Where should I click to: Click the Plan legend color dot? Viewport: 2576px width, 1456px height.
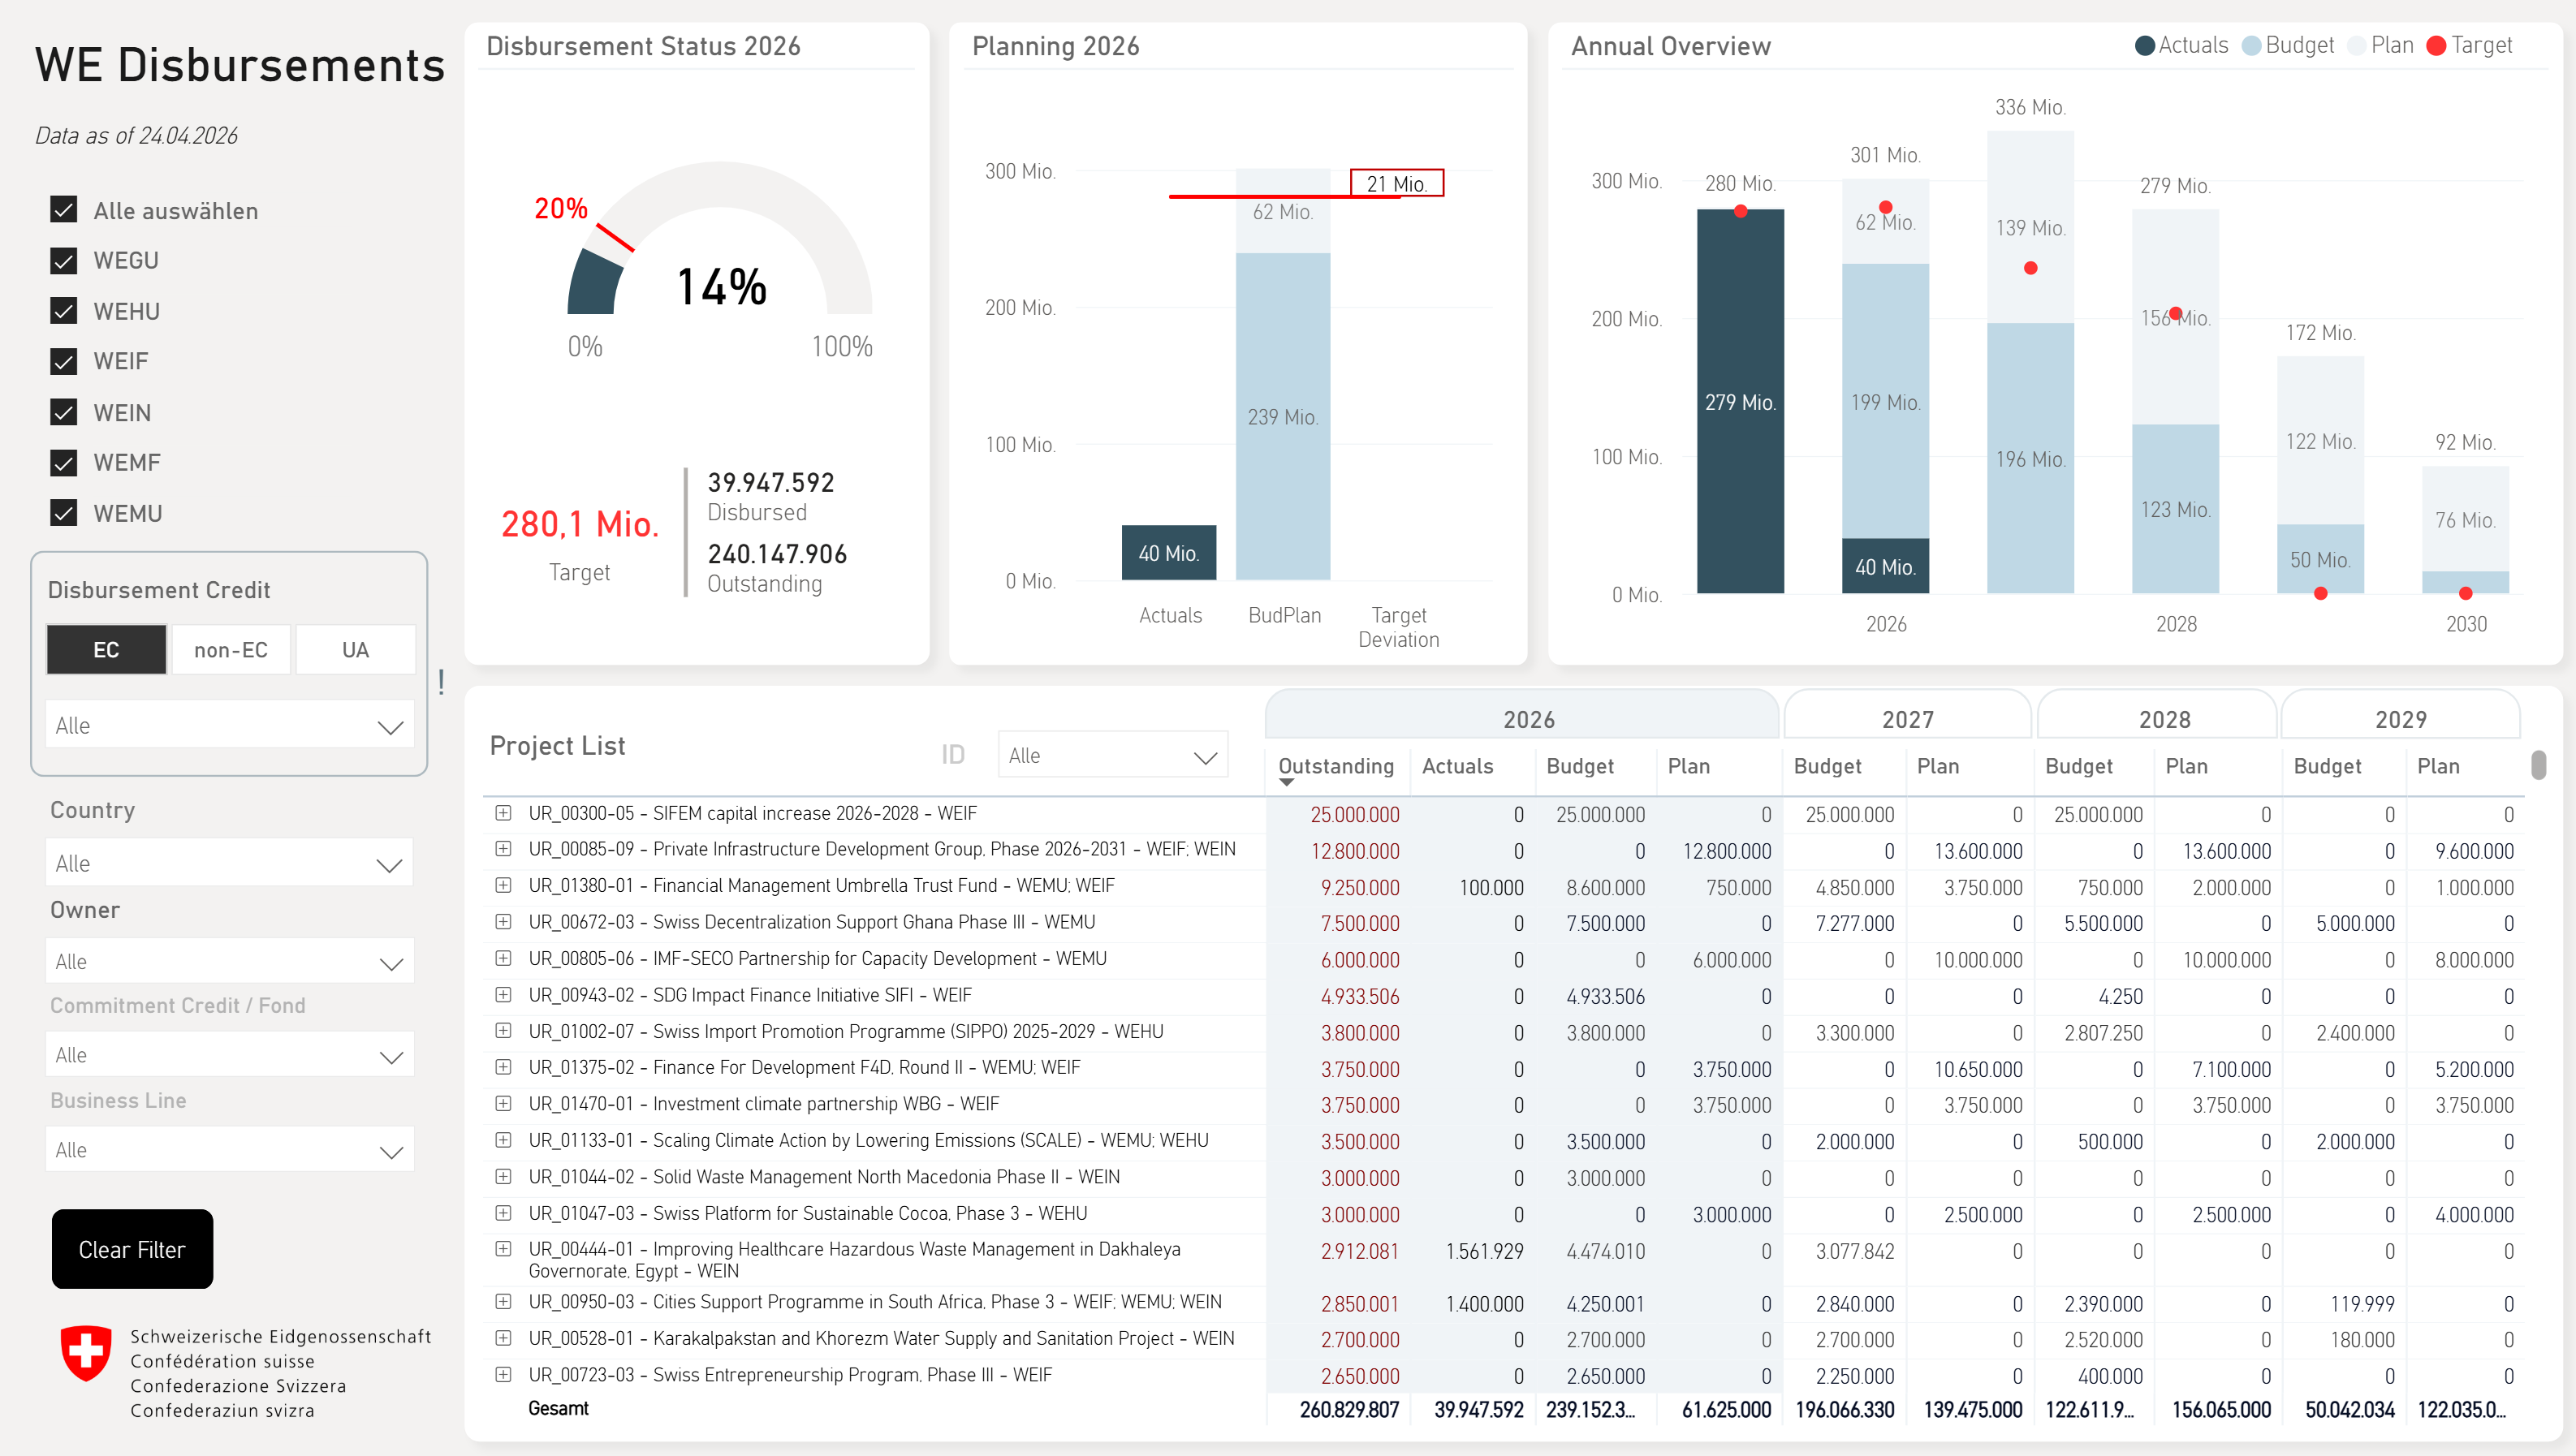(x=2356, y=46)
